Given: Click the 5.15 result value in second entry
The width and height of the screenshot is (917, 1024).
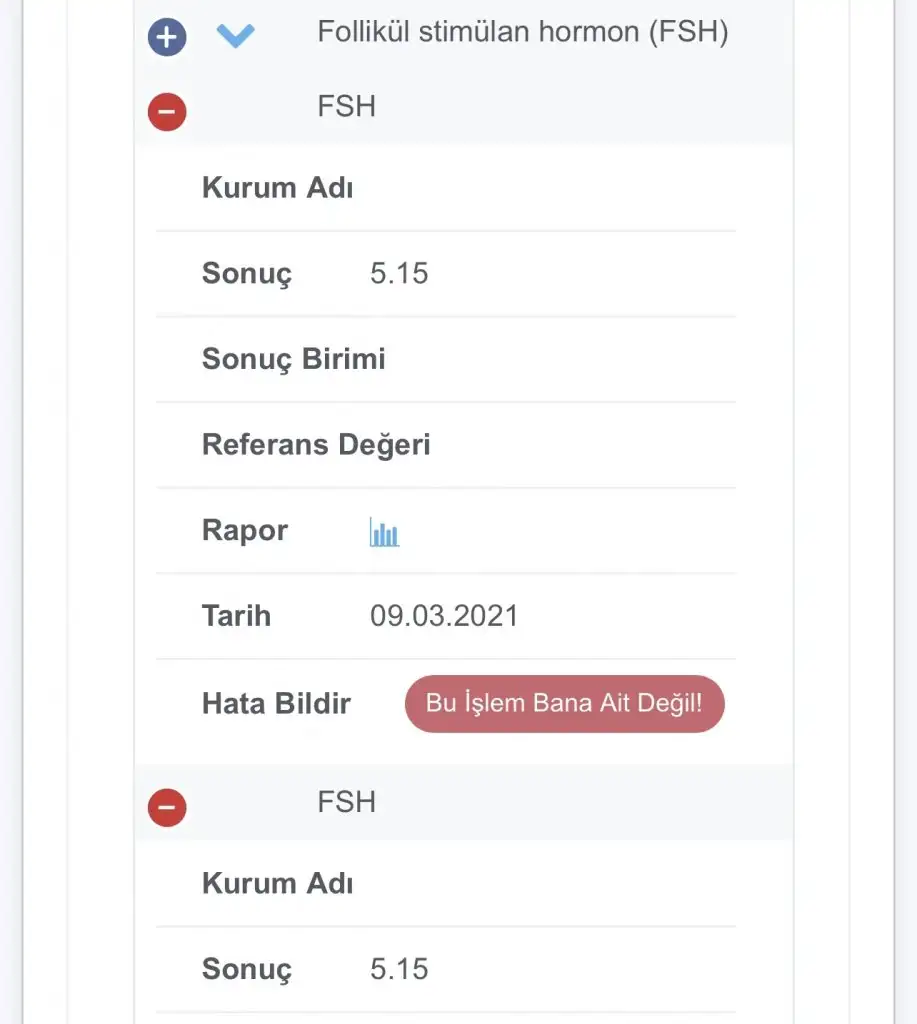Looking at the screenshot, I should [x=399, y=969].
